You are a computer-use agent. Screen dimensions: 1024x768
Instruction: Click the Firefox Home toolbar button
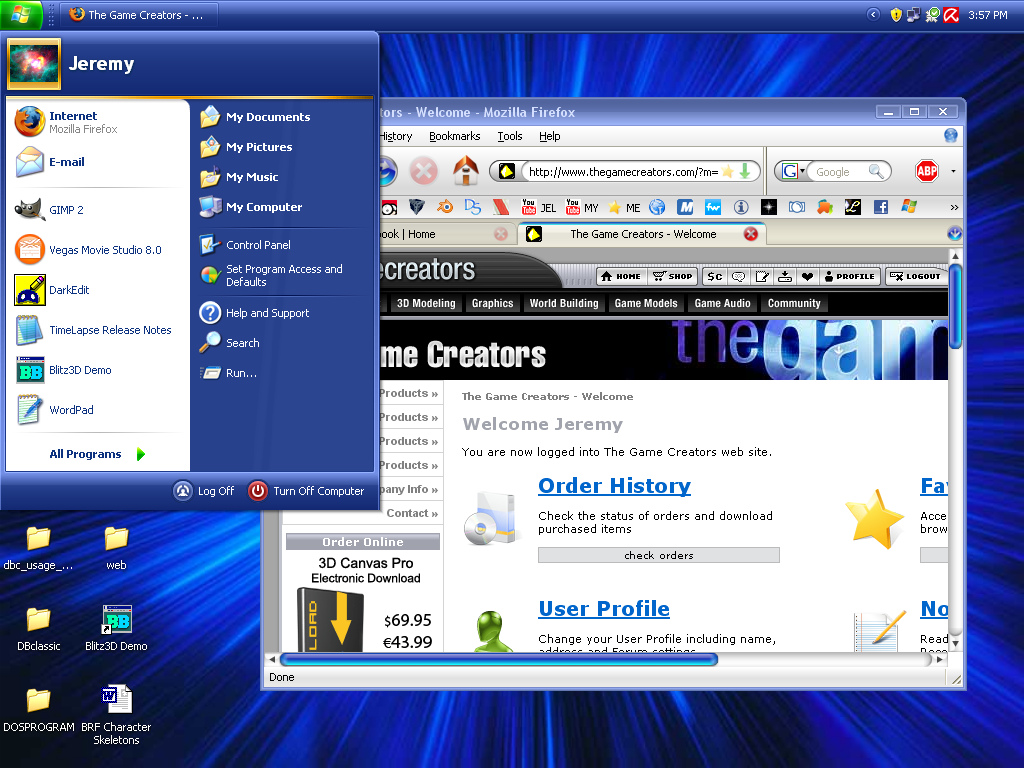[466, 171]
